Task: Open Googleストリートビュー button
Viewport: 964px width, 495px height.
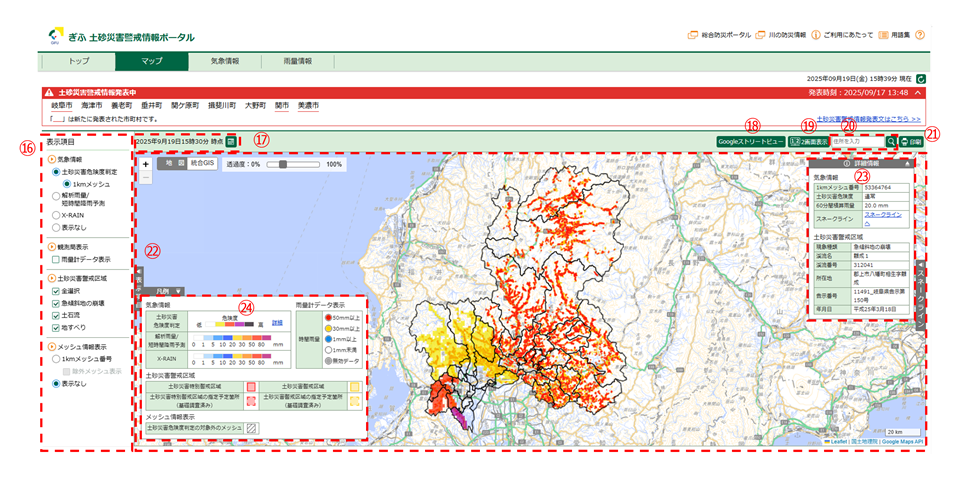Action: click(x=750, y=143)
